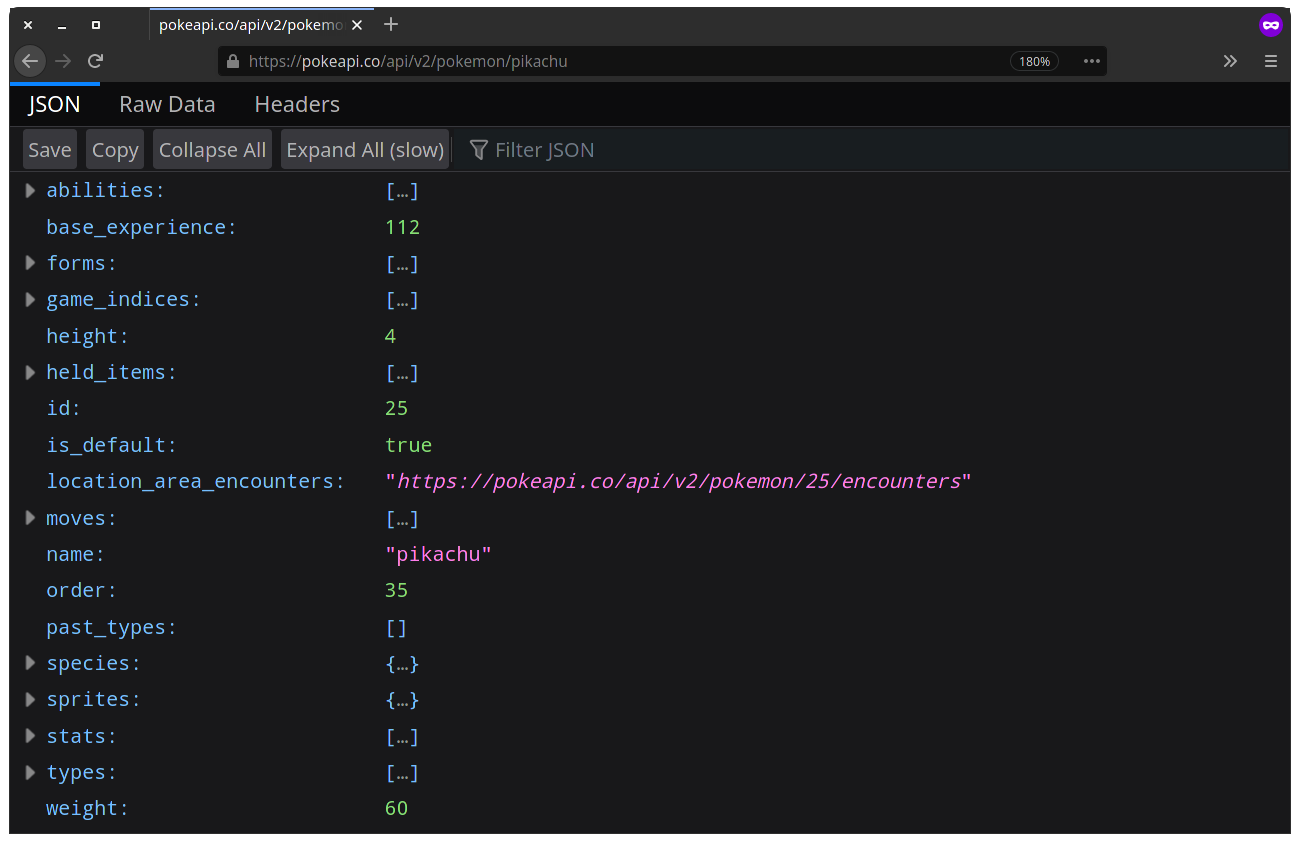Click the past_types empty array value
Image resolution: width=1300 pixels, height=843 pixels.
tap(396, 628)
